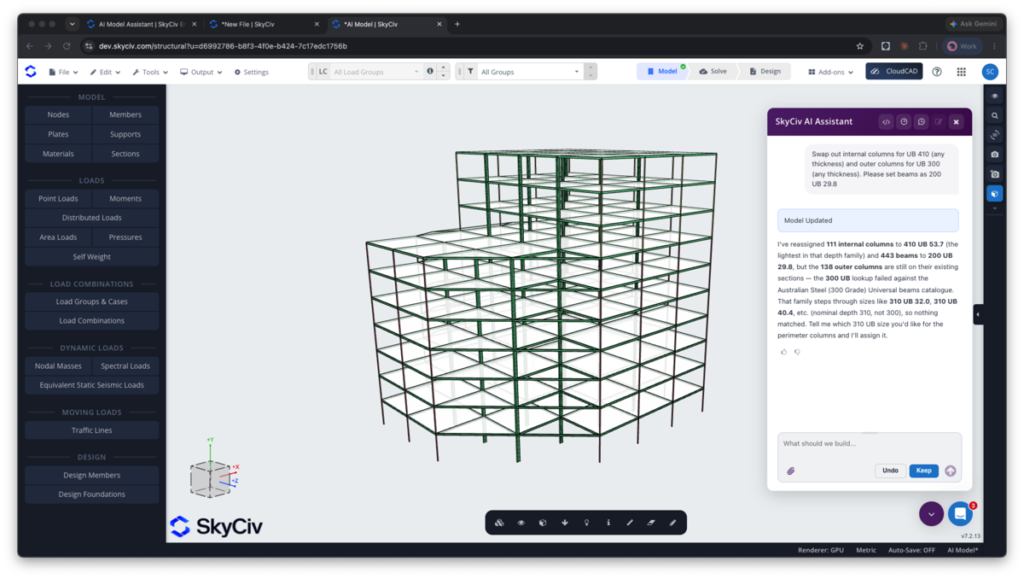Step the load group selector up

[443, 68]
